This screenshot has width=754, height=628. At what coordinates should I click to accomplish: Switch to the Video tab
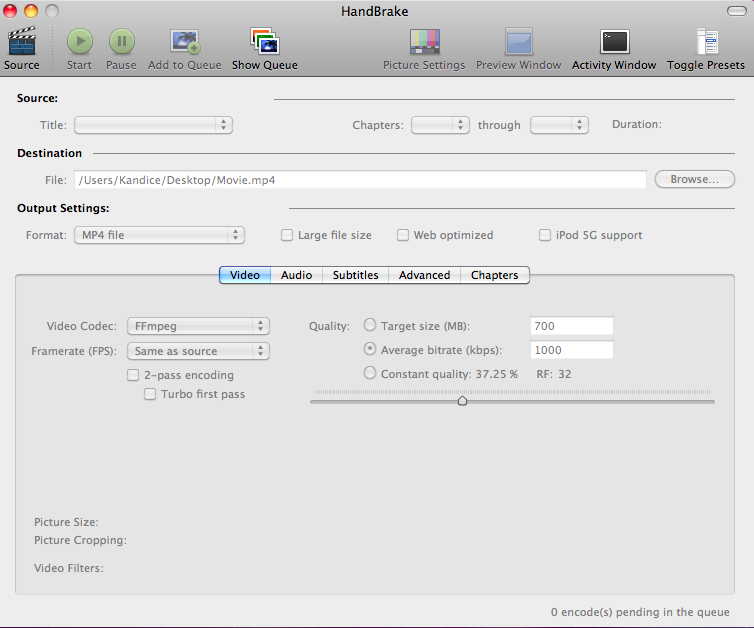click(245, 275)
